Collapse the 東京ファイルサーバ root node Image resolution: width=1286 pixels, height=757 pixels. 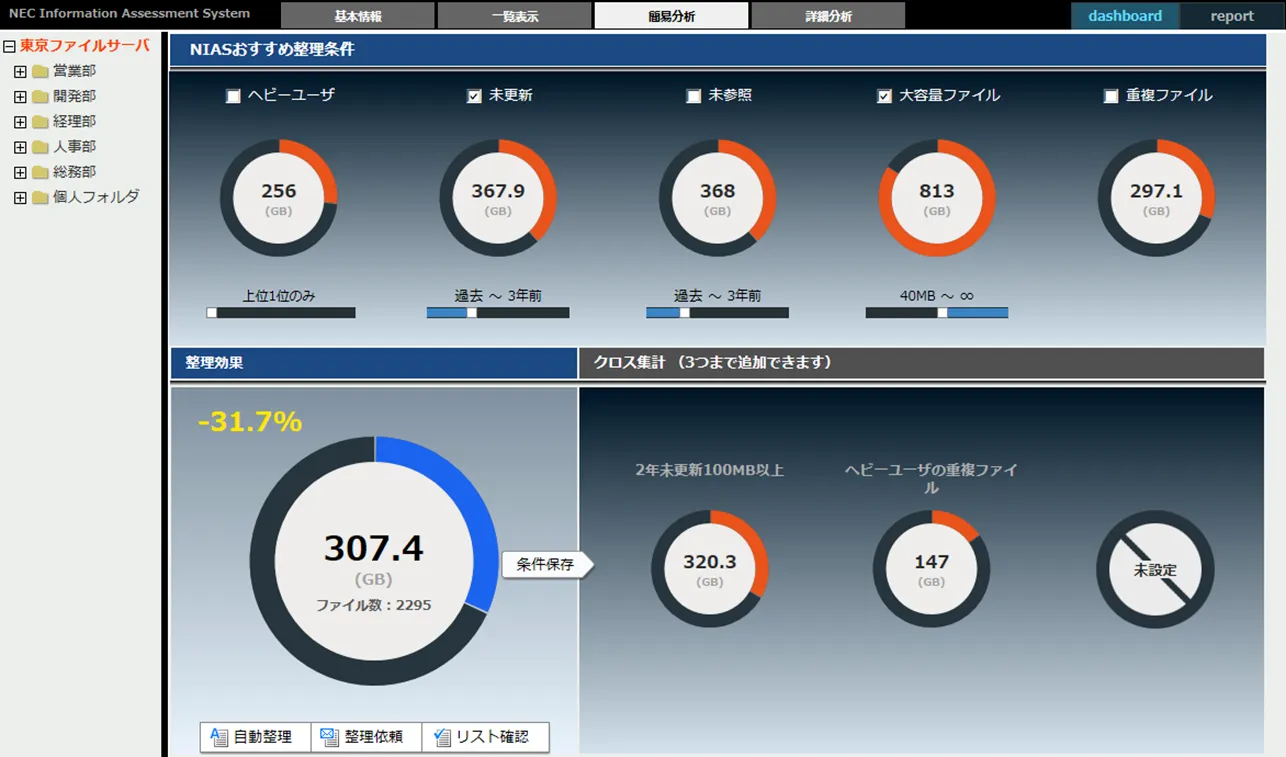[10, 46]
